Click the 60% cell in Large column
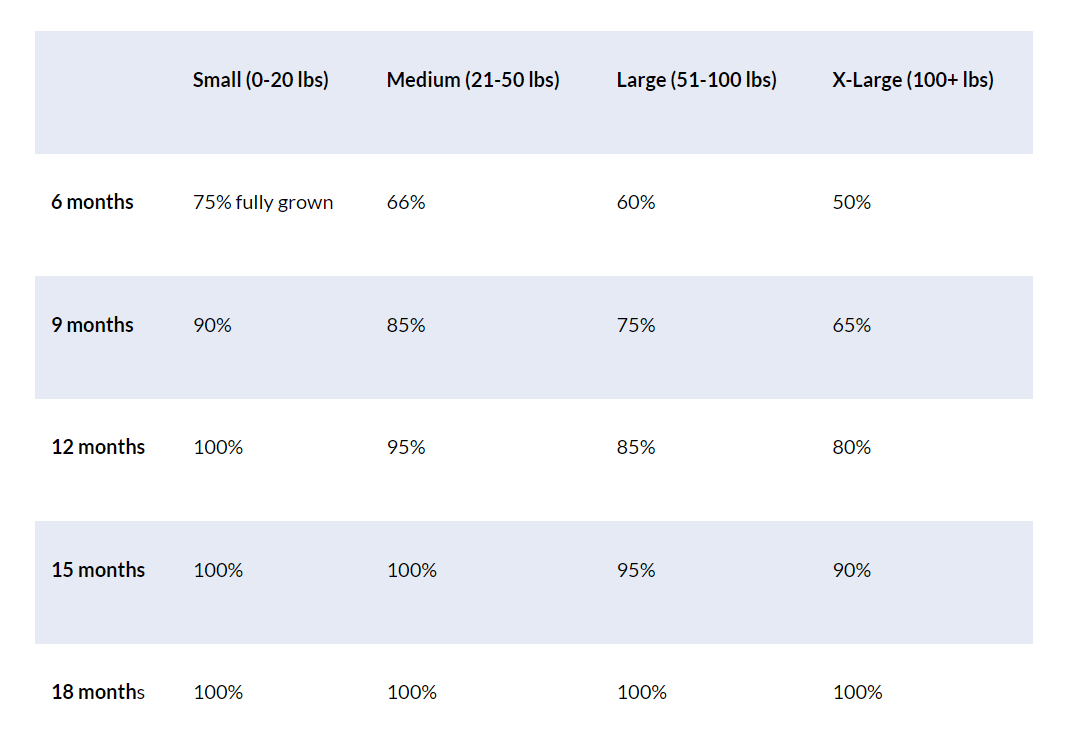1069x739 pixels. pos(636,202)
